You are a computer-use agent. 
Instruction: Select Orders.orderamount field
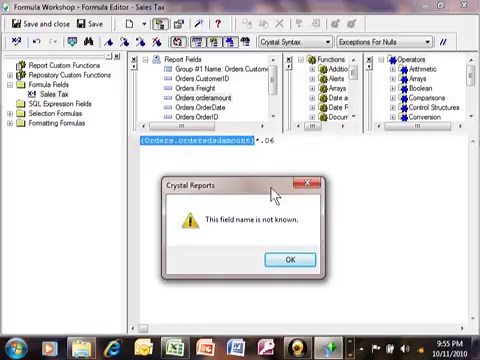coord(203,98)
